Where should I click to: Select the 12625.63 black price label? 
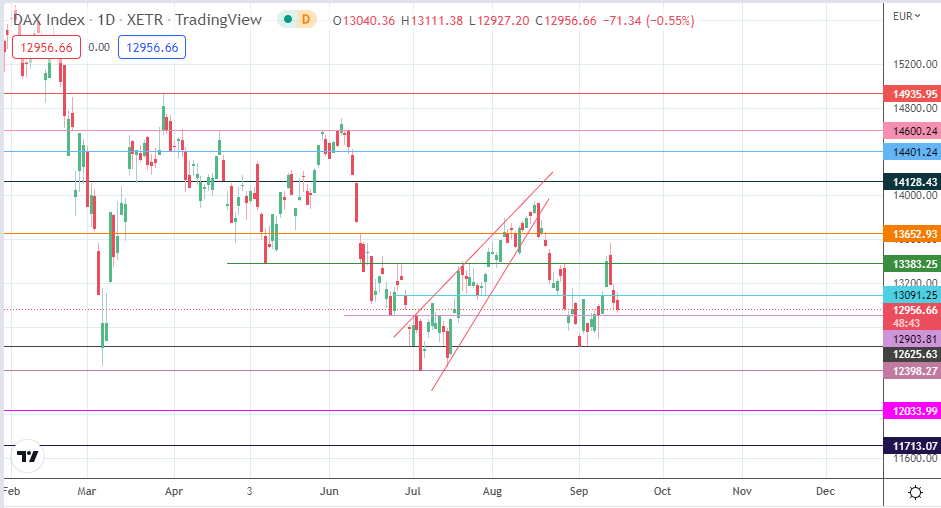tap(912, 354)
